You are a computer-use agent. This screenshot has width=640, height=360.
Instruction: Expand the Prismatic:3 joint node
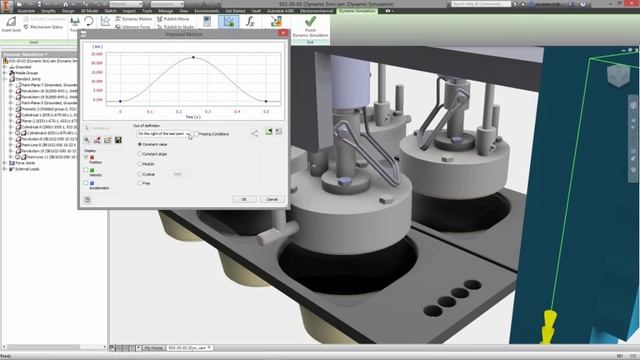tap(11, 109)
